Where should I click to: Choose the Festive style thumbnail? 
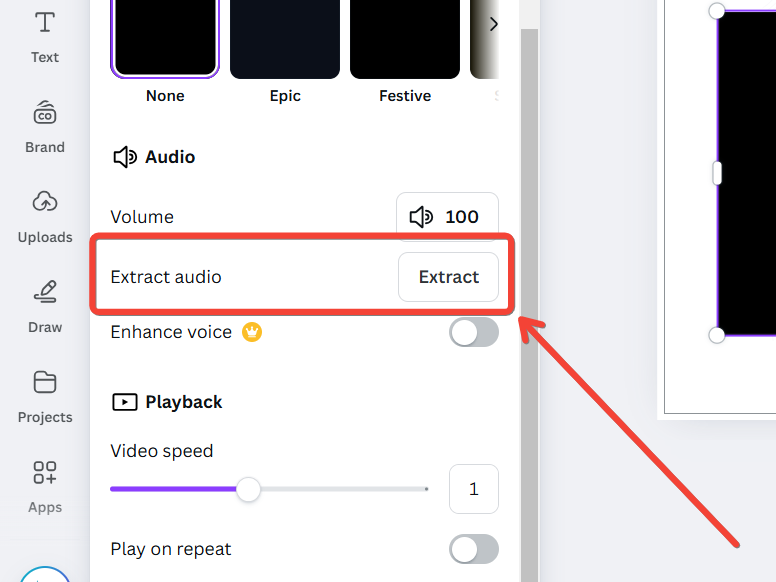pyautogui.click(x=405, y=38)
